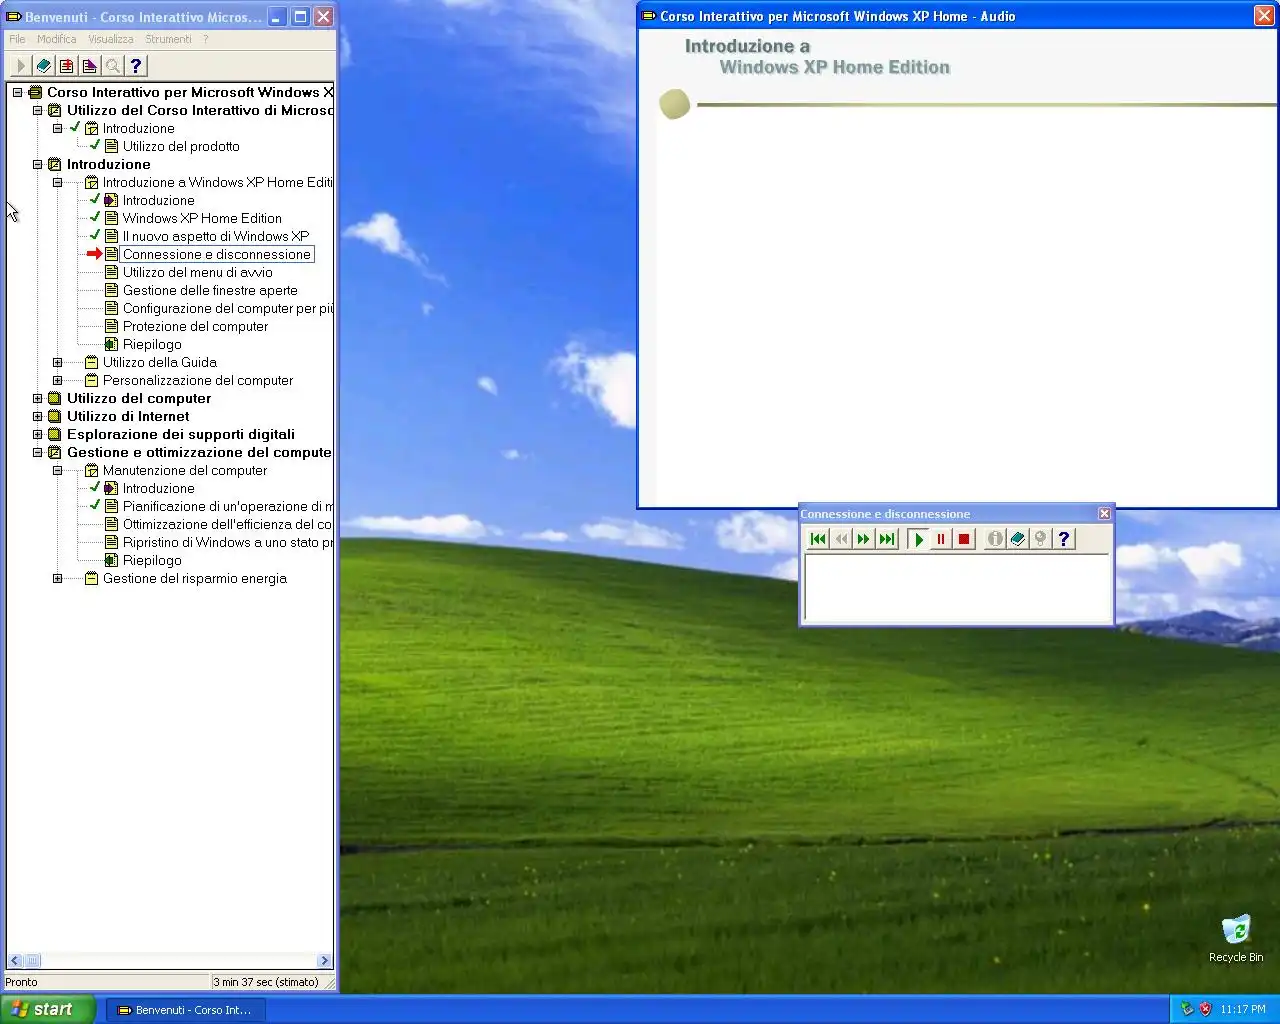Expand Utilizzo del computer node
The width and height of the screenshot is (1280, 1024).
coord(38,398)
